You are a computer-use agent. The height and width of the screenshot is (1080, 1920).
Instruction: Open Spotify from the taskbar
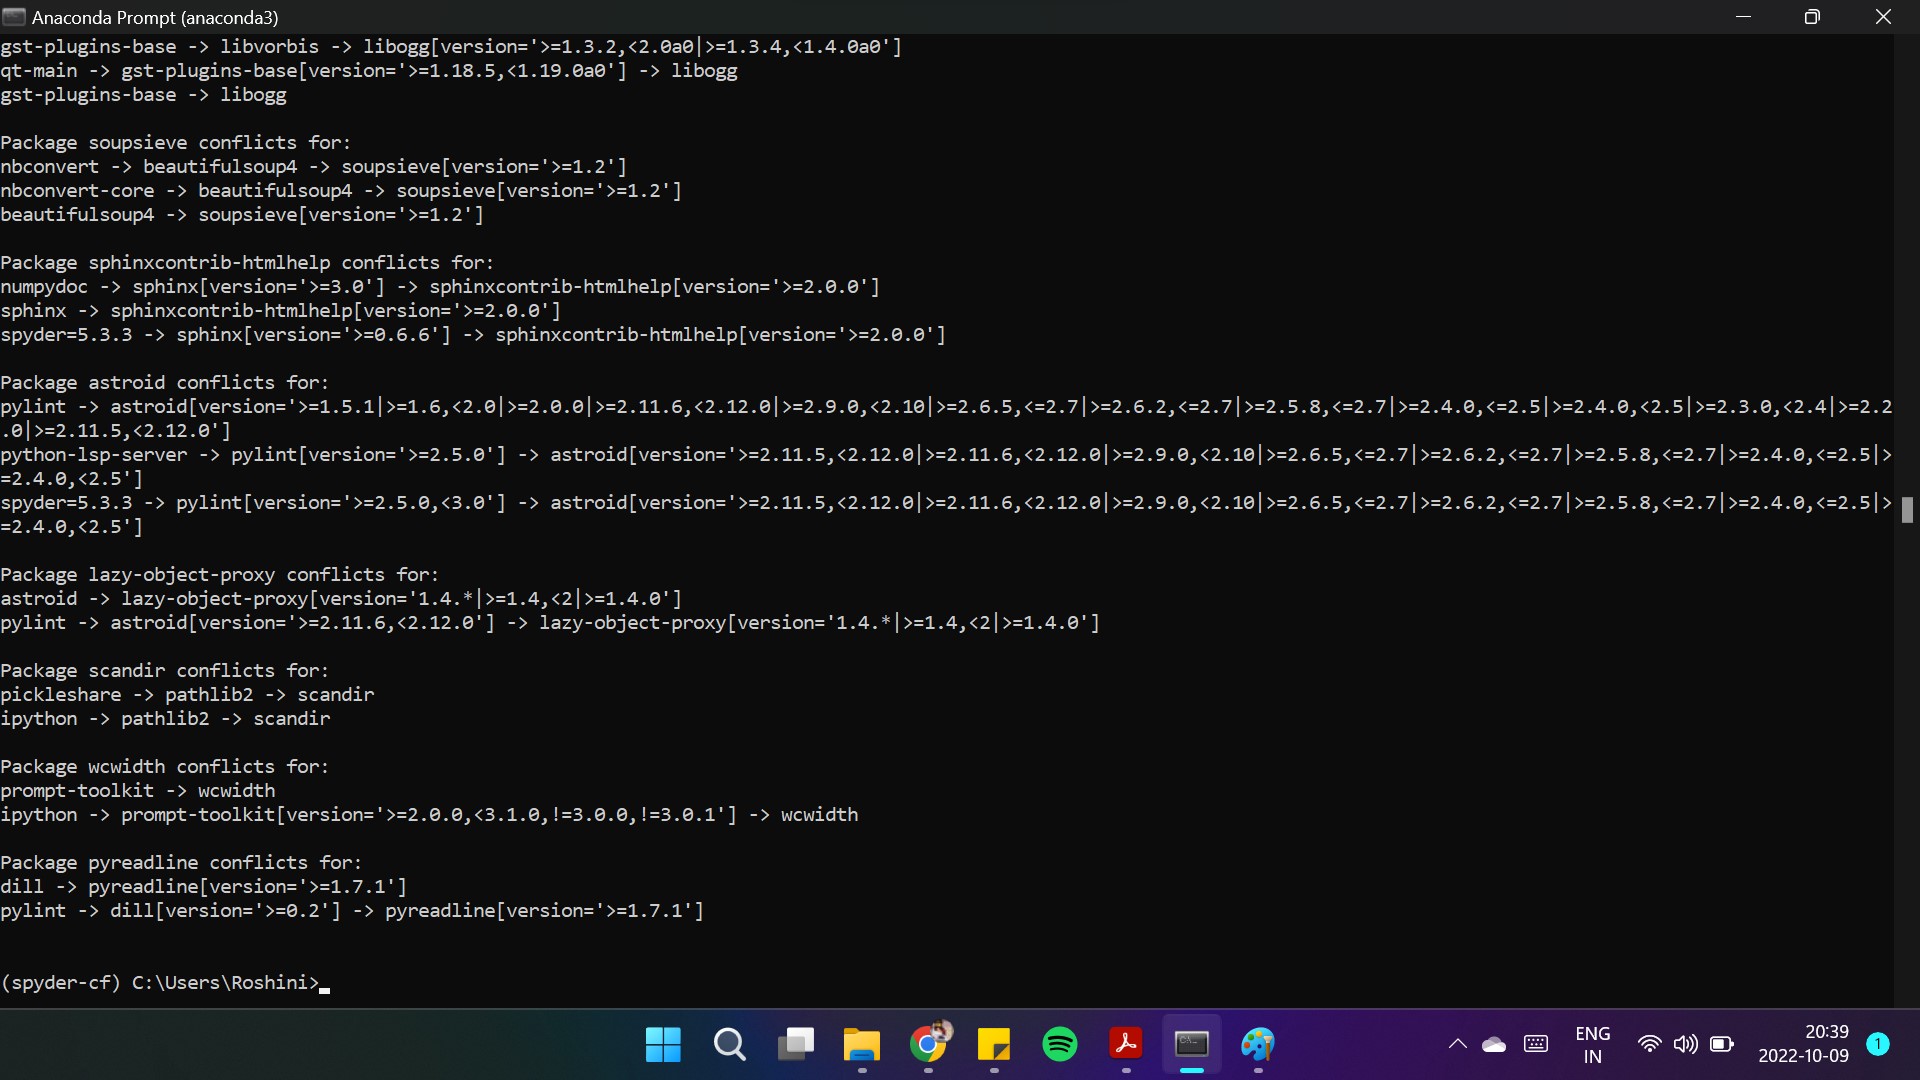point(1060,1044)
